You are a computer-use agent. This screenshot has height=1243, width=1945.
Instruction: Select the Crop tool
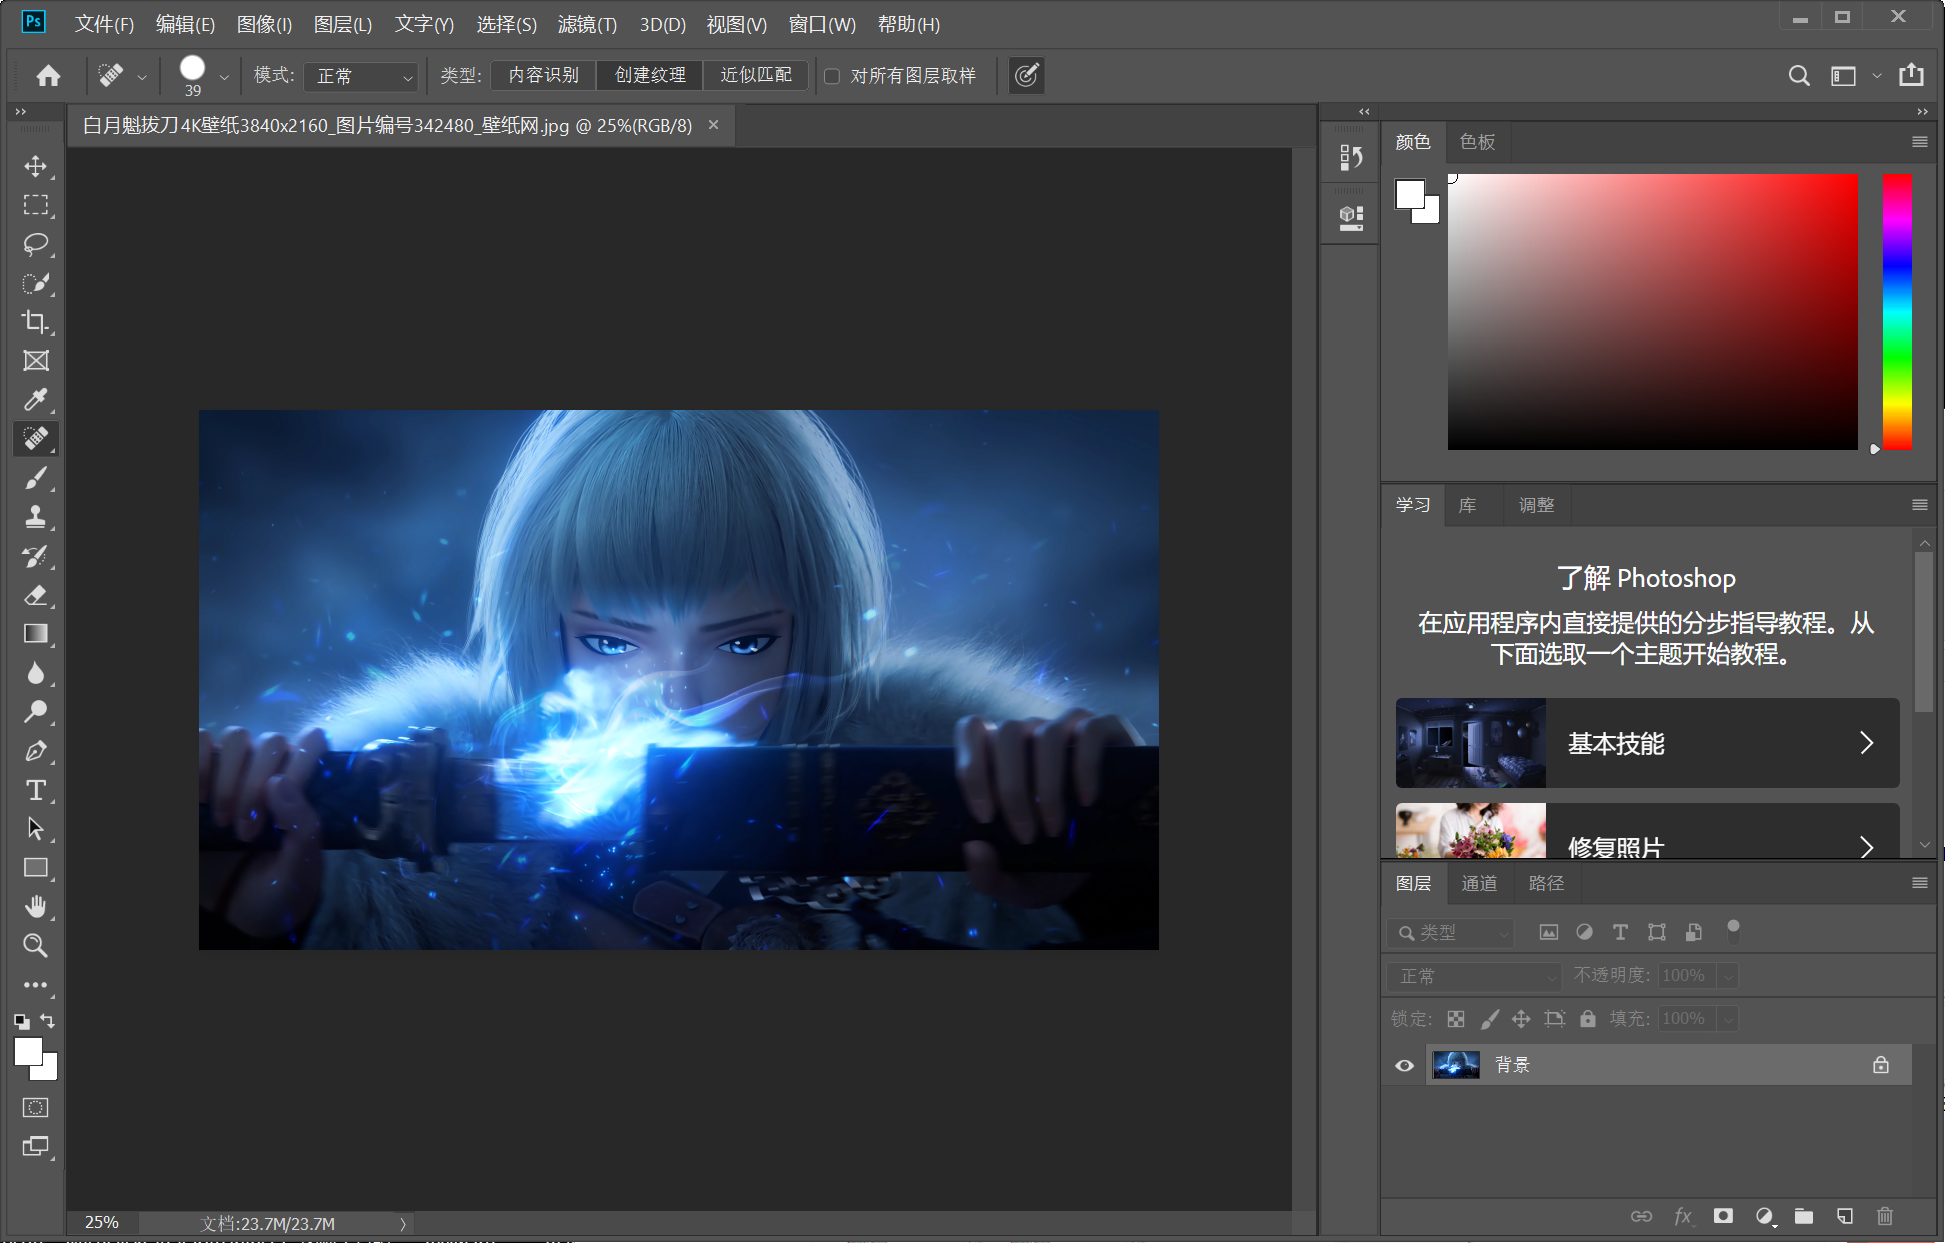[36, 322]
